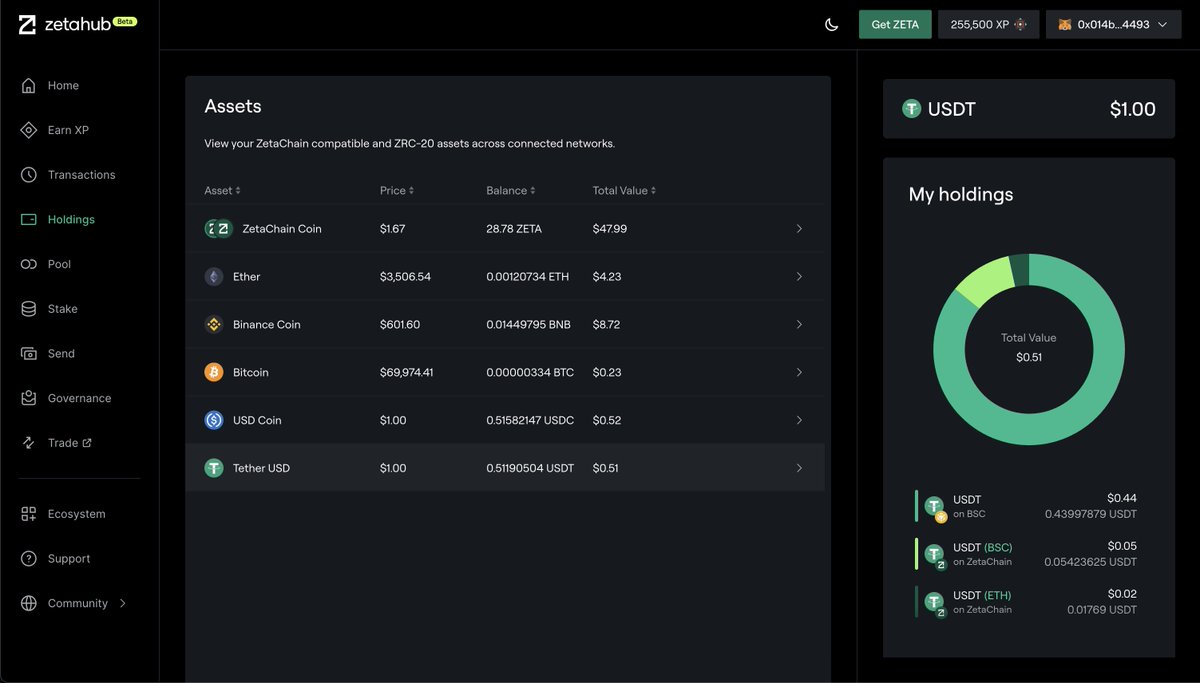Click the Ether asset icon
The width and height of the screenshot is (1200, 683).
pos(214,277)
